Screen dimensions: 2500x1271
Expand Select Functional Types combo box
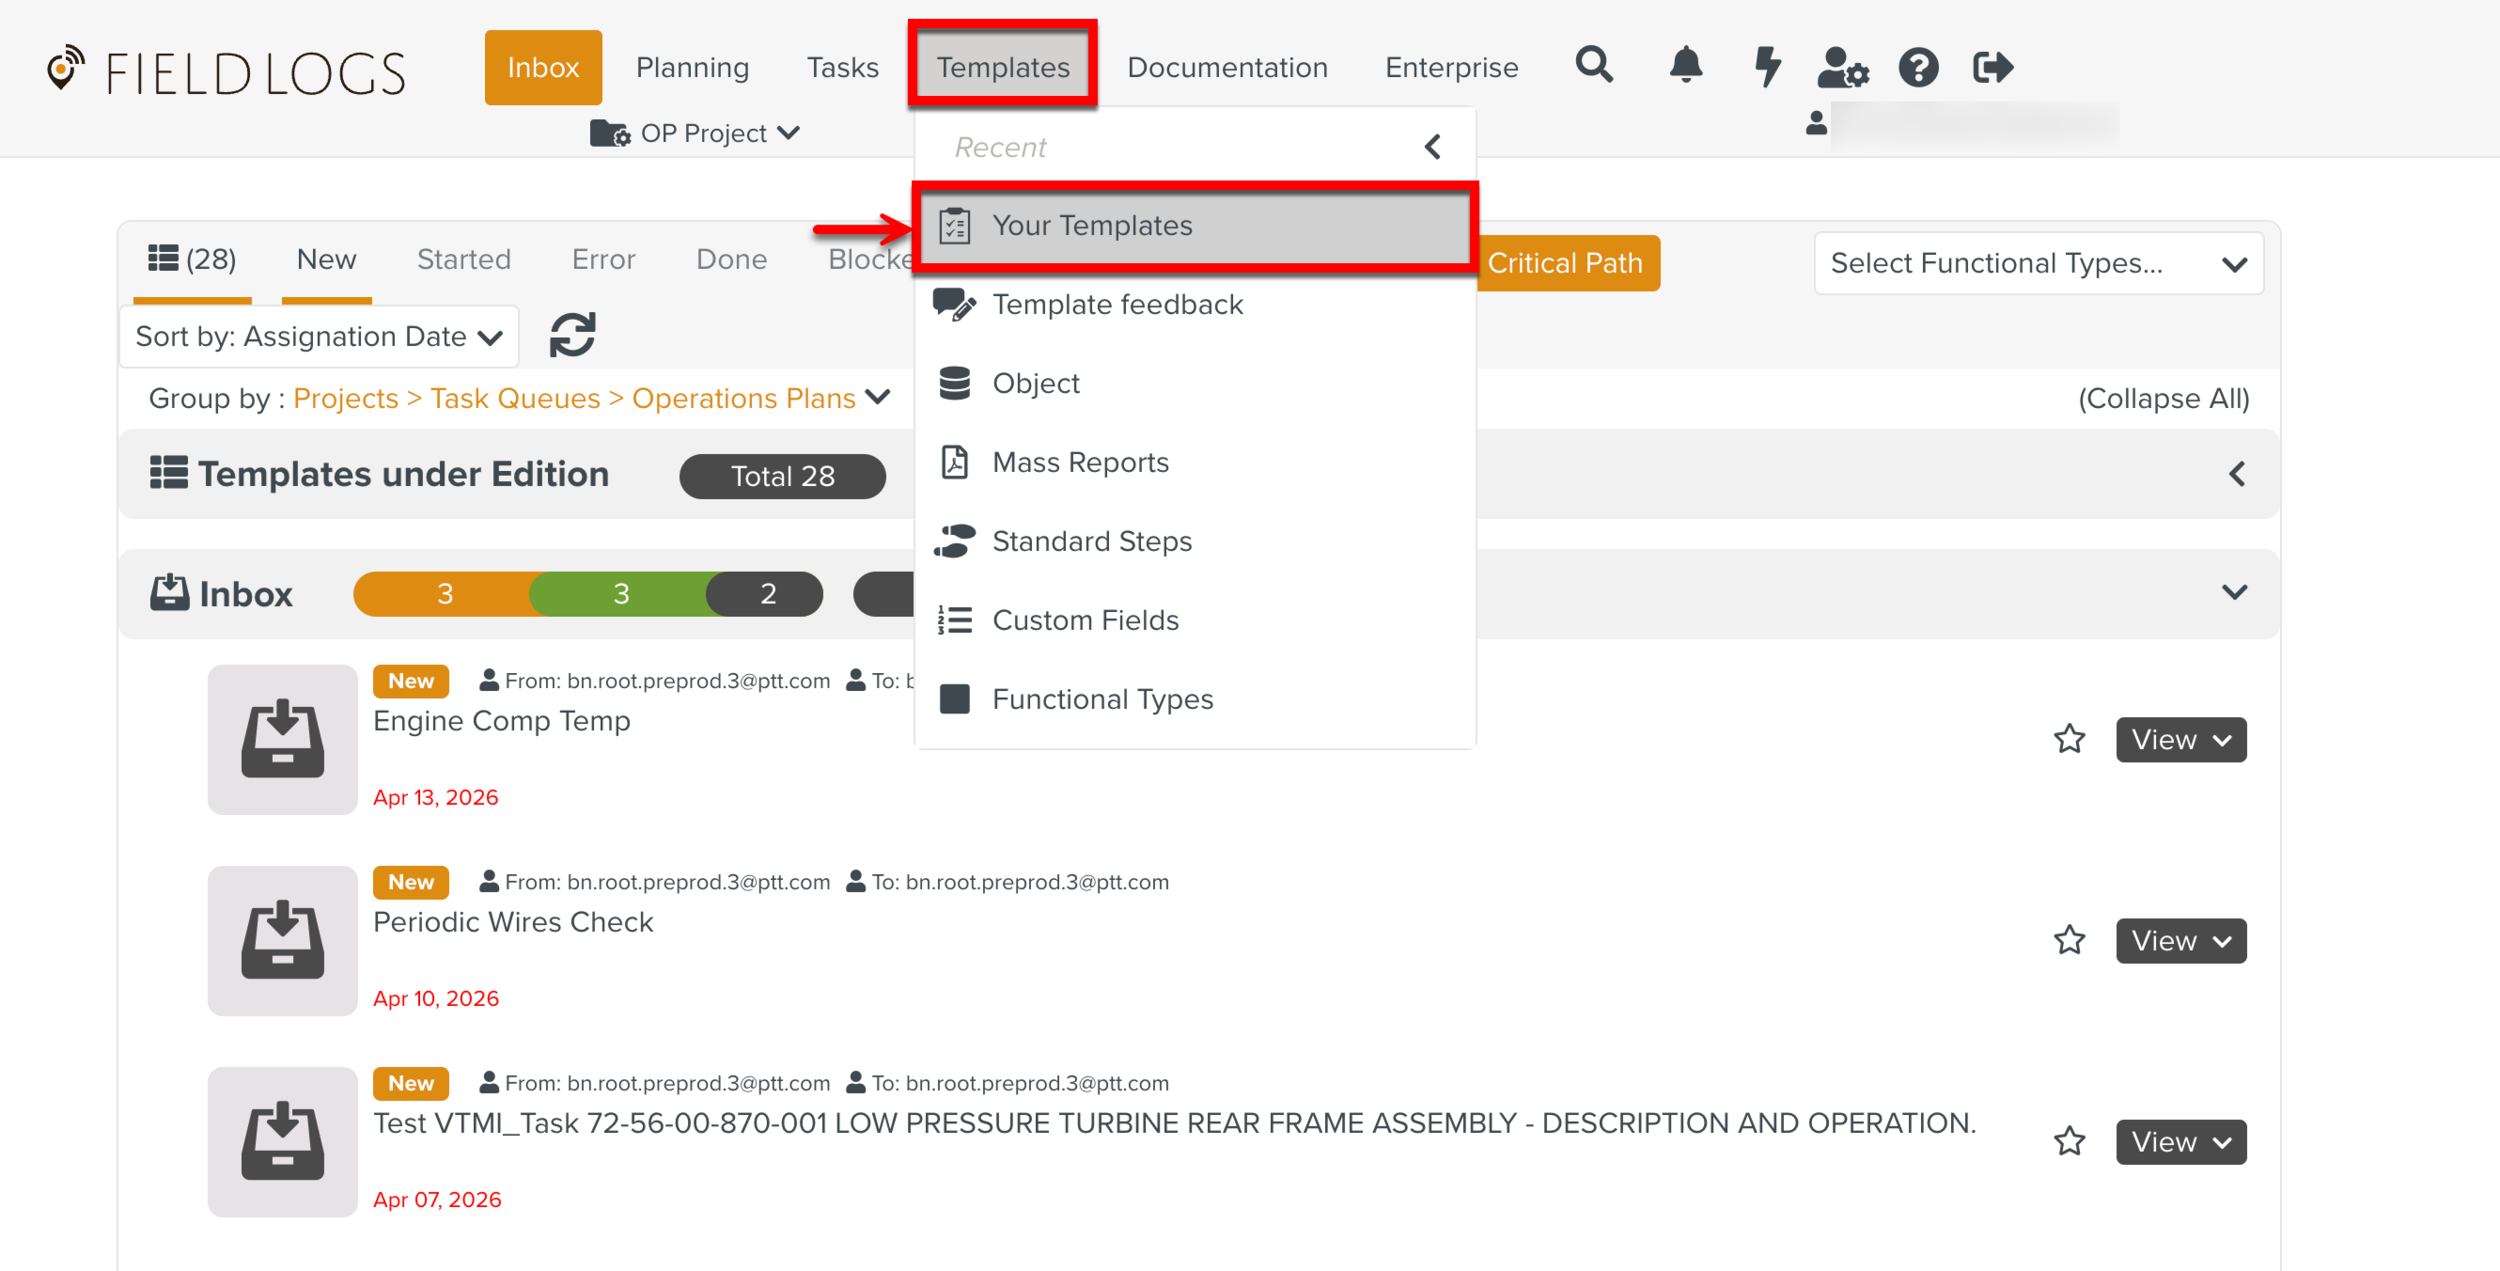2038,263
